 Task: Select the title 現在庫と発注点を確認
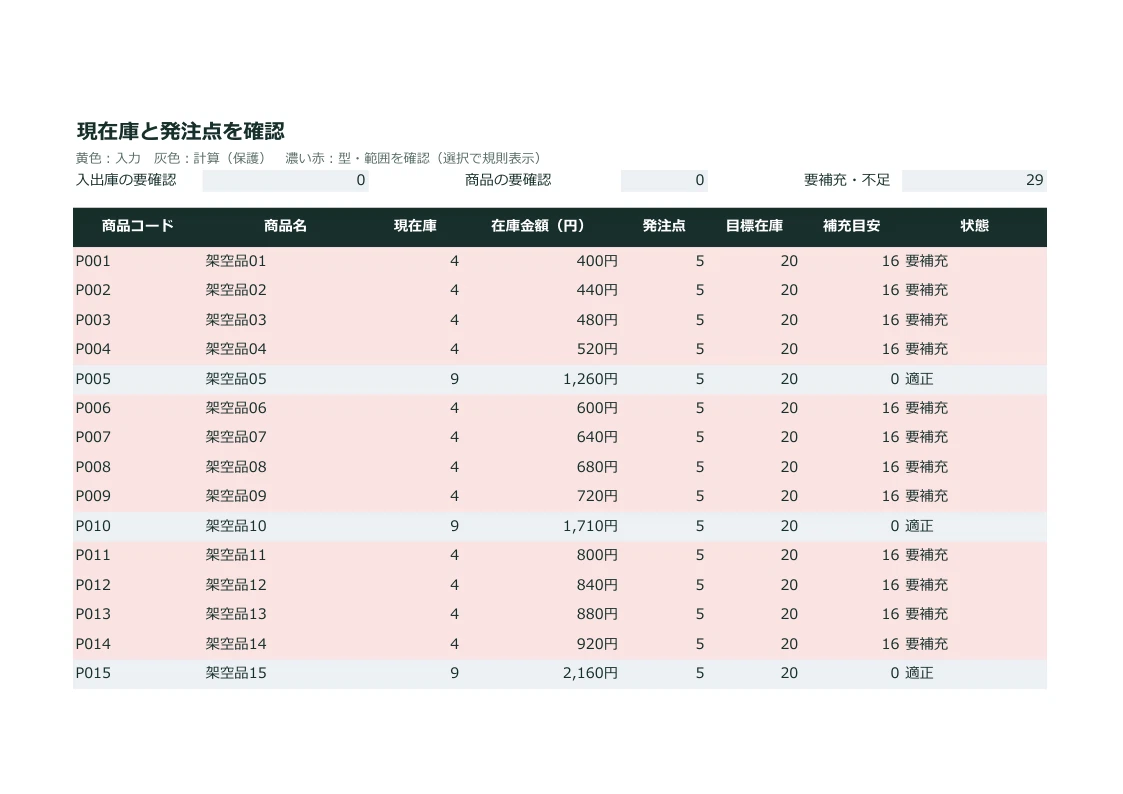pos(180,131)
